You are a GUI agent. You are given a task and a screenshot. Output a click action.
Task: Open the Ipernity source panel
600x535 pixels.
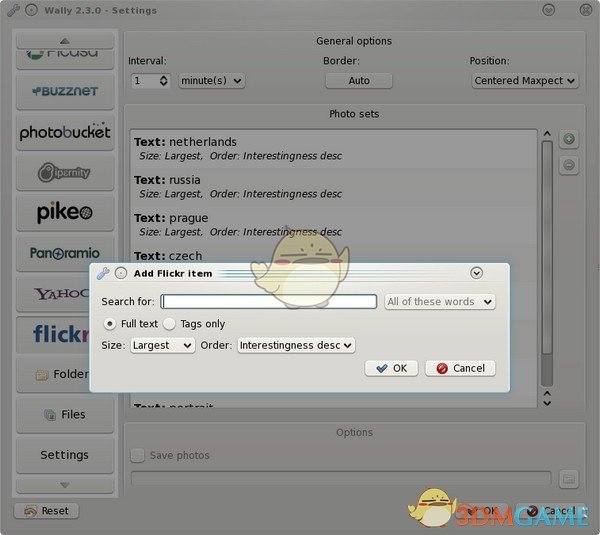(x=65, y=173)
